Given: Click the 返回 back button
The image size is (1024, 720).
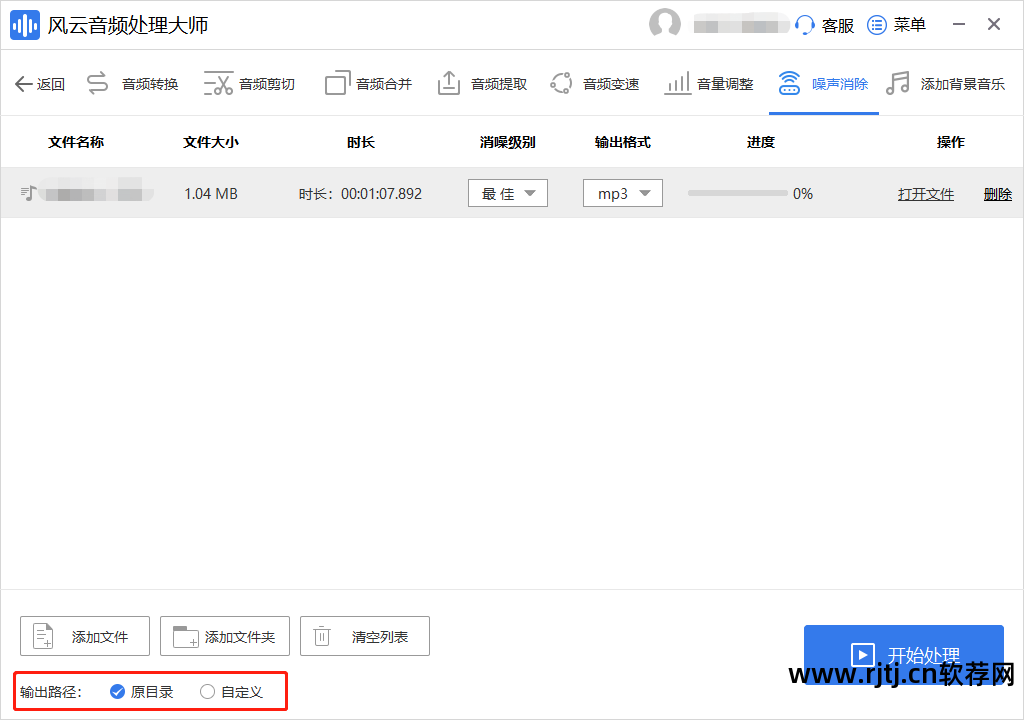Looking at the screenshot, I should (40, 84).
